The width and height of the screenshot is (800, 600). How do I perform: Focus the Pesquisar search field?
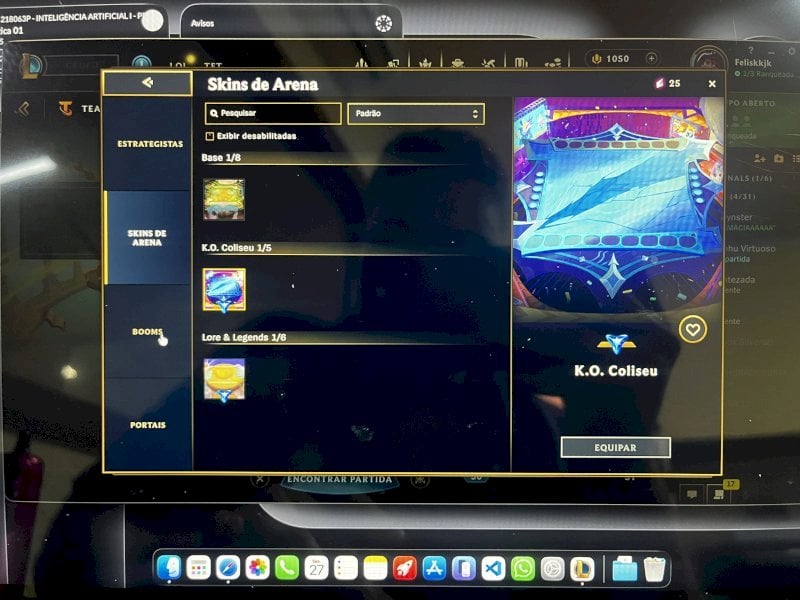[x=273, y=113]
